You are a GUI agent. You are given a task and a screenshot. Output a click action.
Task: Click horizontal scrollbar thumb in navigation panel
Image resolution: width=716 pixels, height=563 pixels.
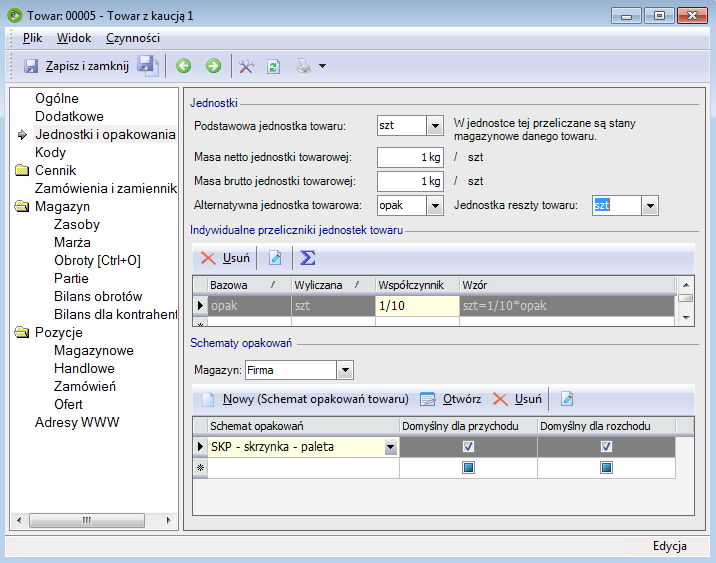tap(87, 520)
